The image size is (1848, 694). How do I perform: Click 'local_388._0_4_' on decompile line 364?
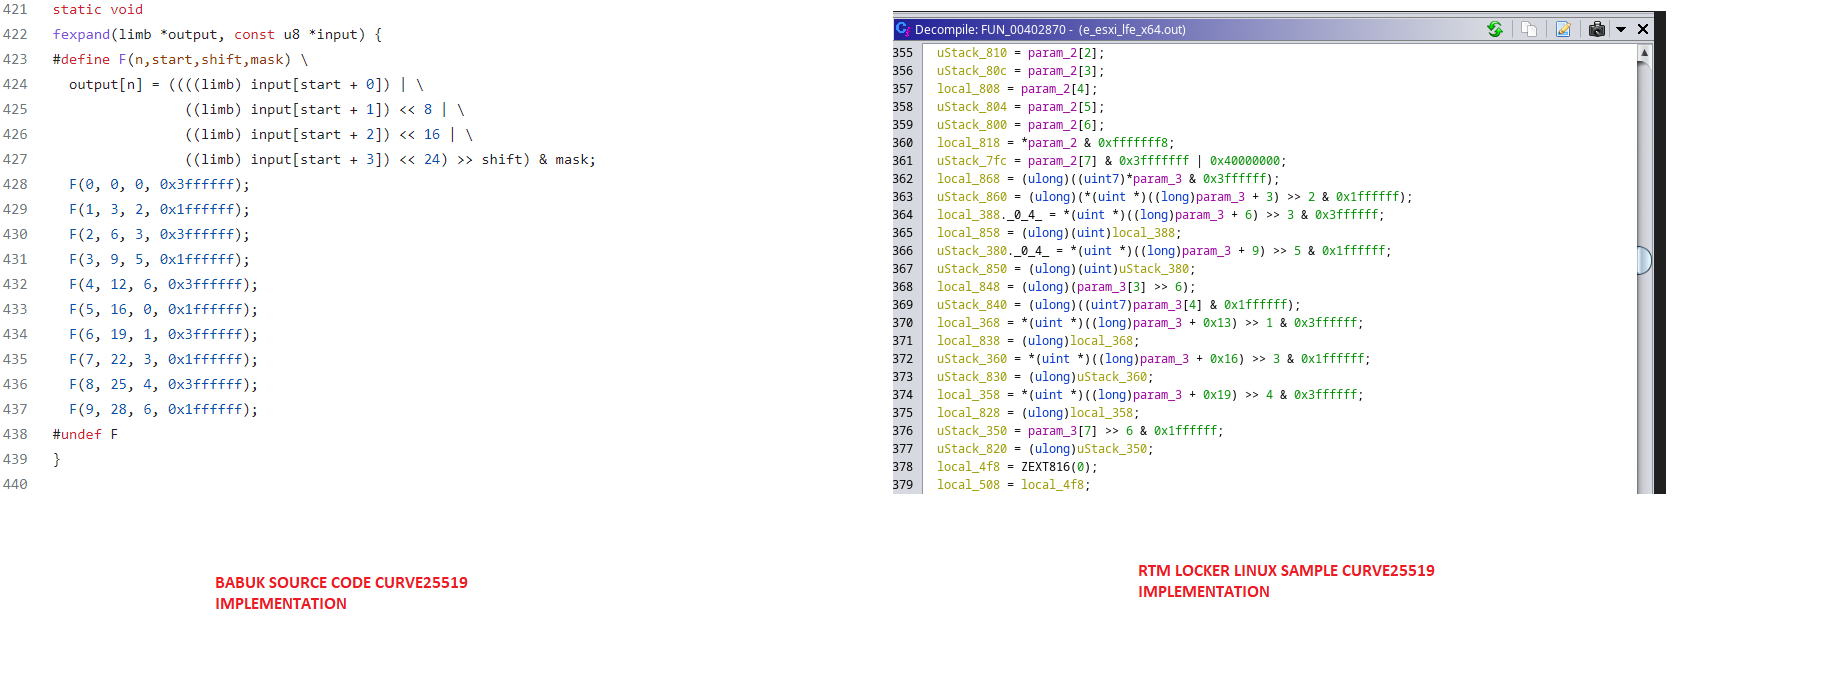(989, 215)
